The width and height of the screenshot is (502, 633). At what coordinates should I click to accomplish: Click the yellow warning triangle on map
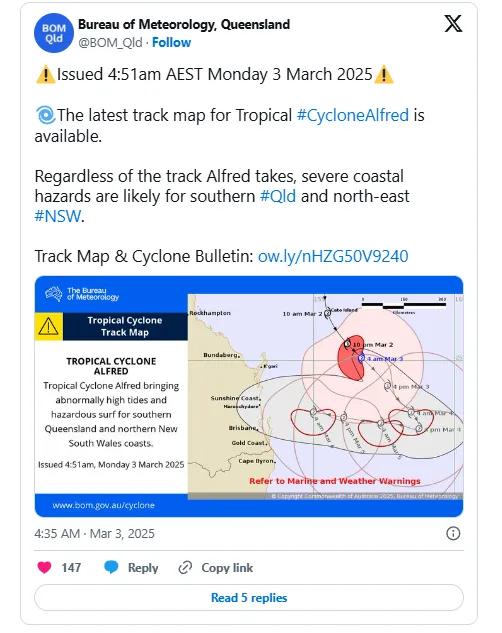[48, 326]
